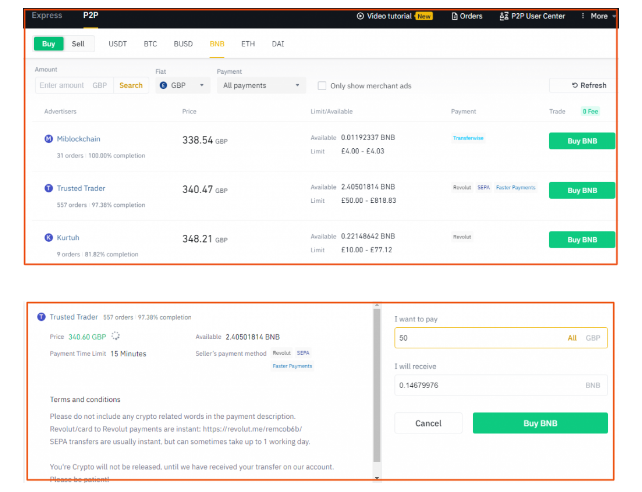642x492 pixels.
Task: Click All to pay maximum amount
Action: click(x=572, y=338)
